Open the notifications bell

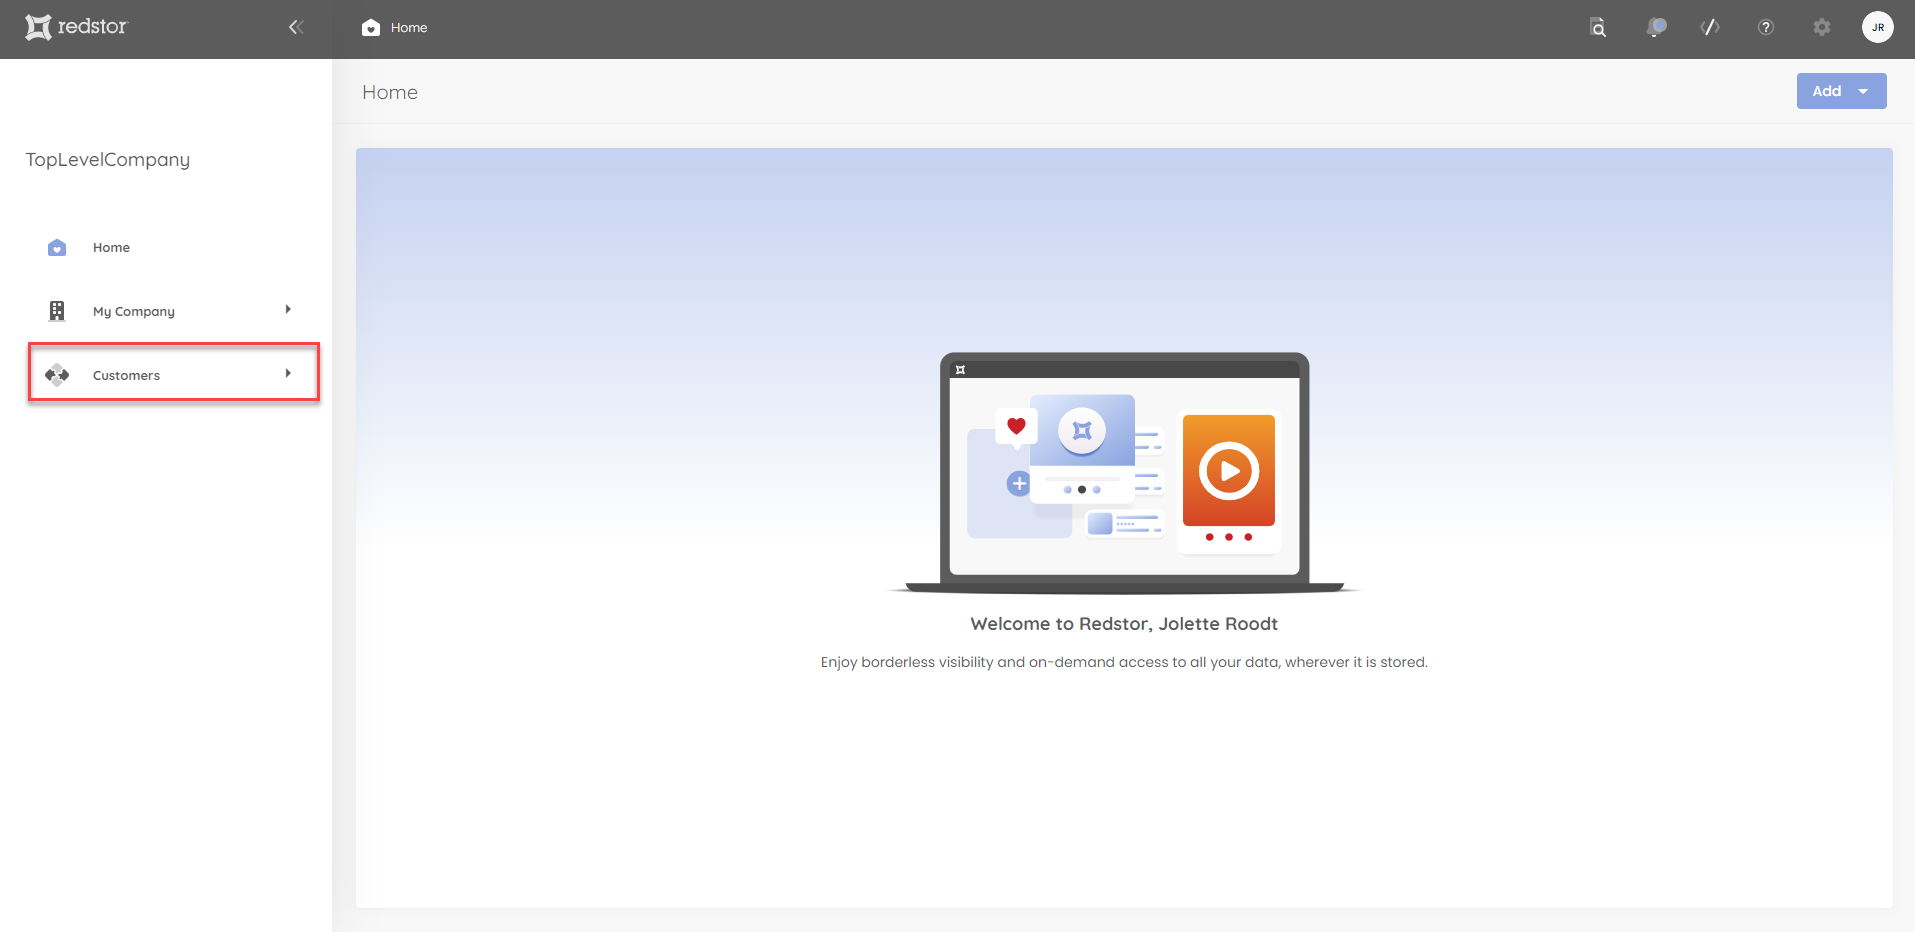[x=1656, y=28]
